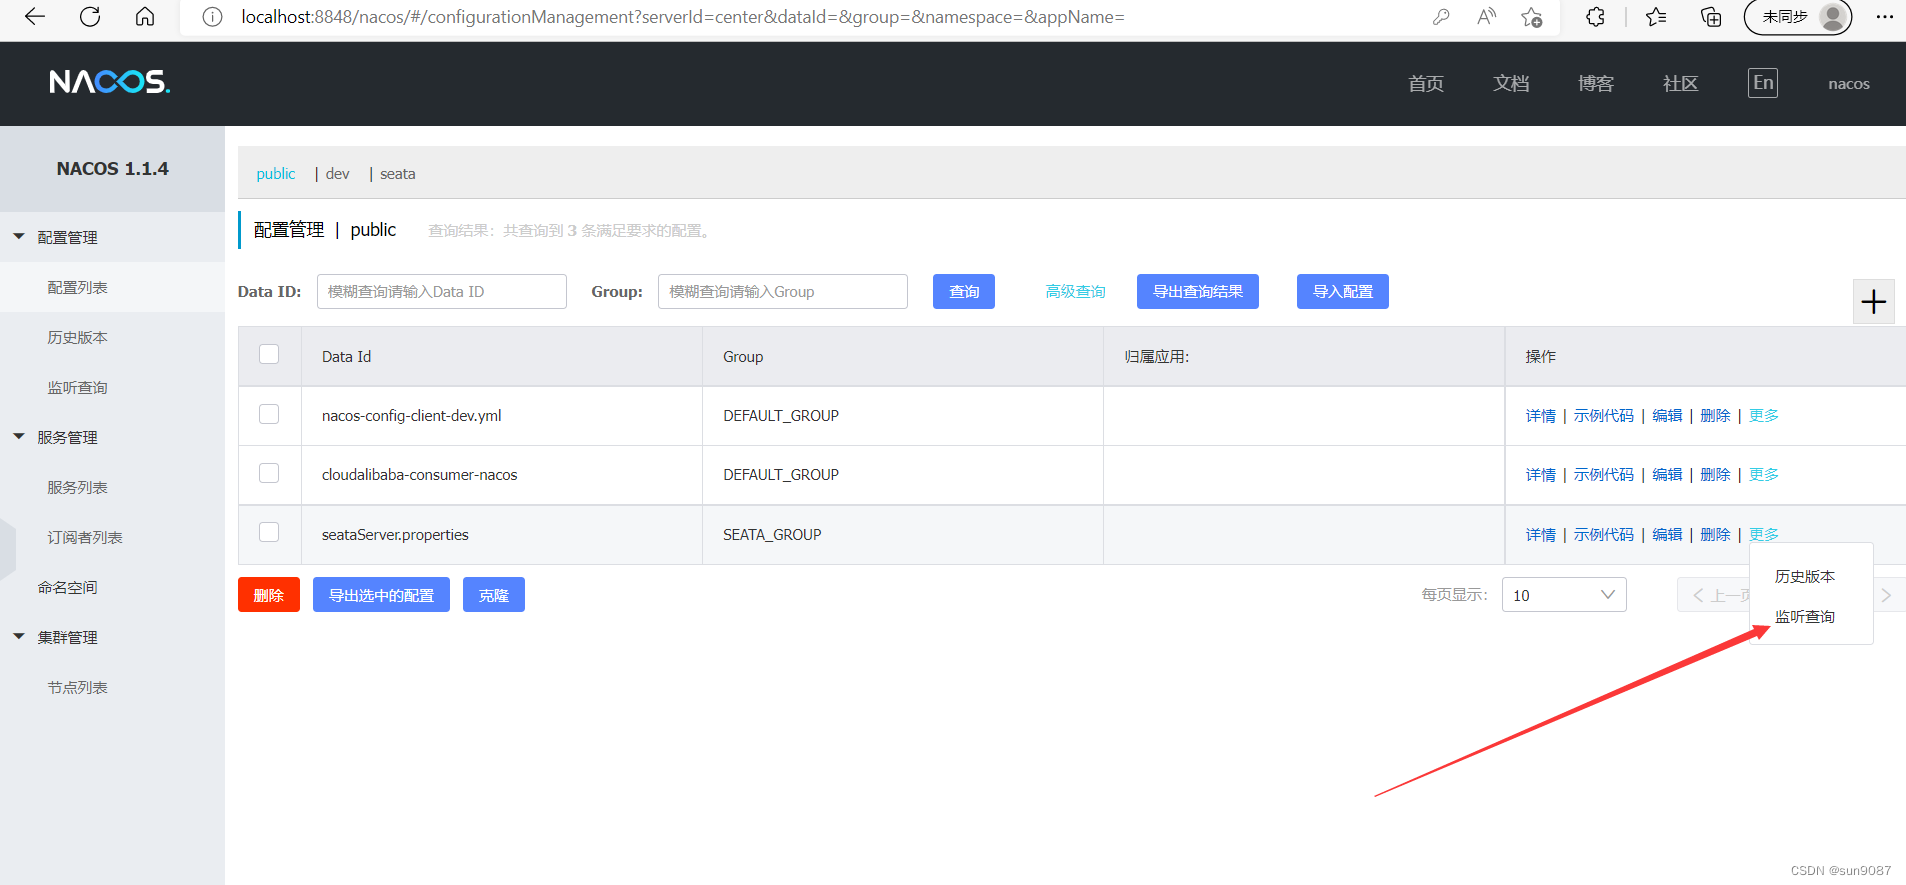Switch language with the En icon
Screen dimensions: 1906x885
(x=1763, y=83)
